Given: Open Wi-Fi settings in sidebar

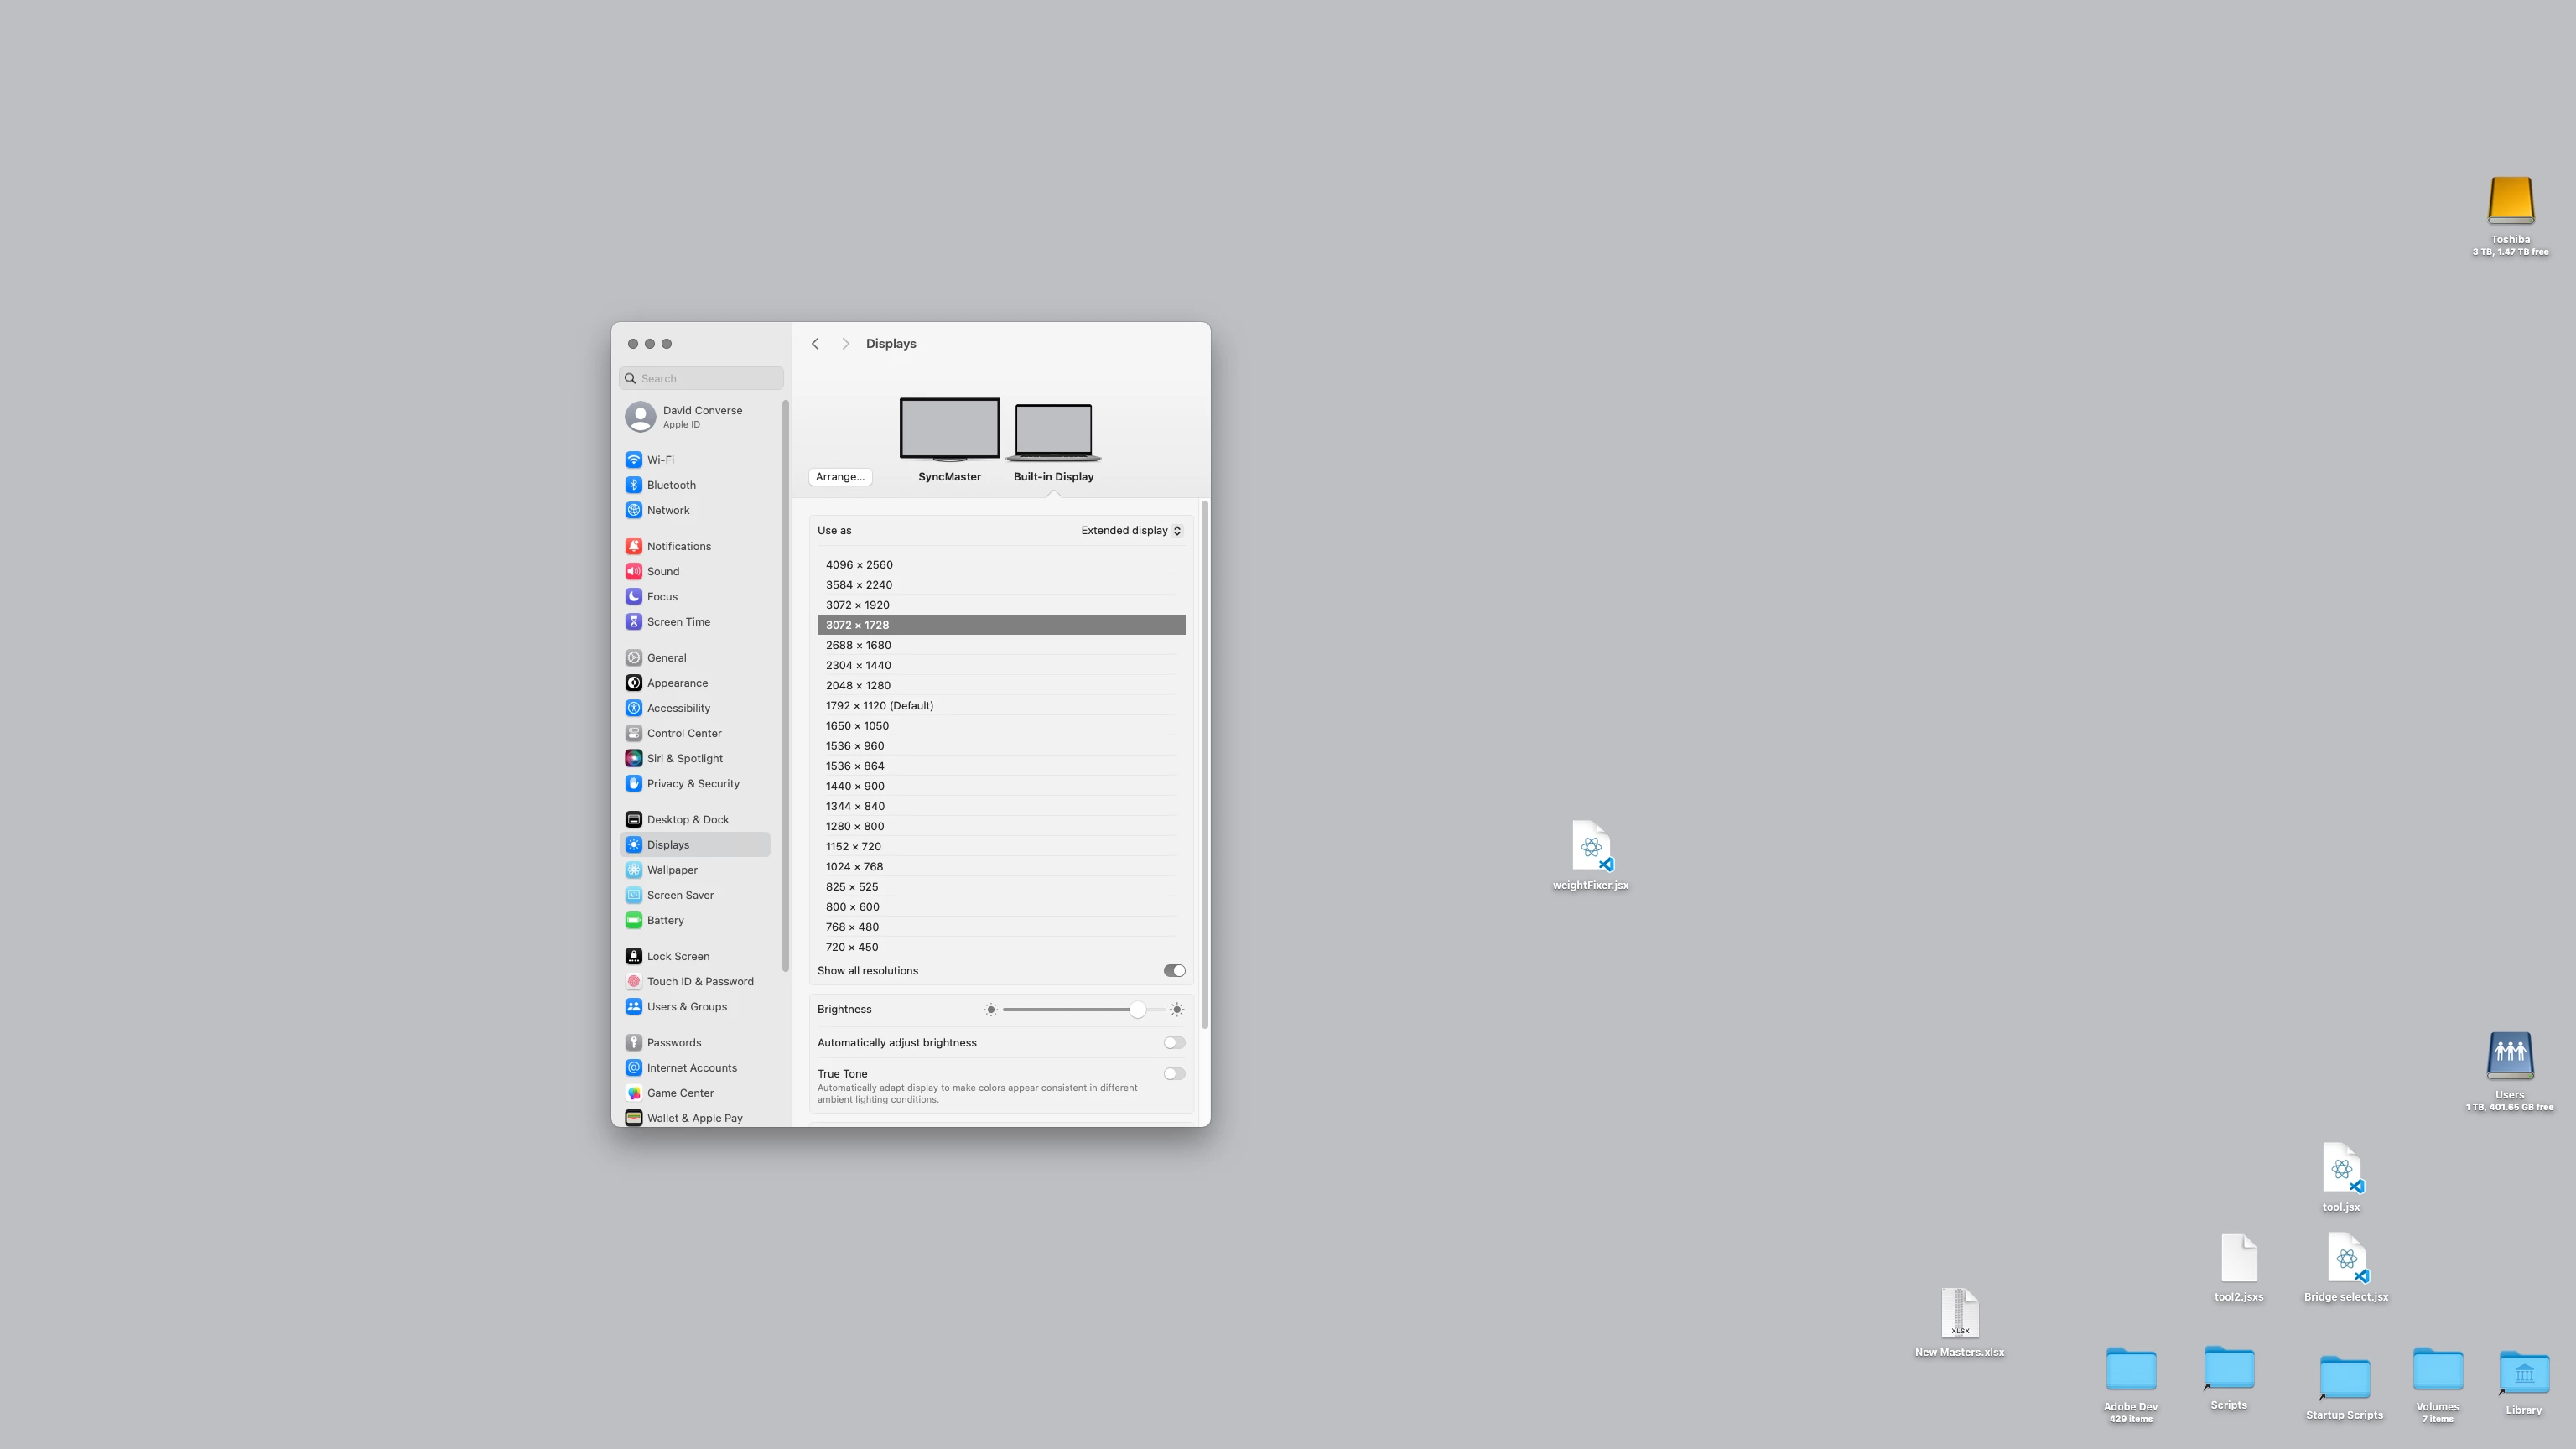Looking at the screenshot, I should 660,460.
